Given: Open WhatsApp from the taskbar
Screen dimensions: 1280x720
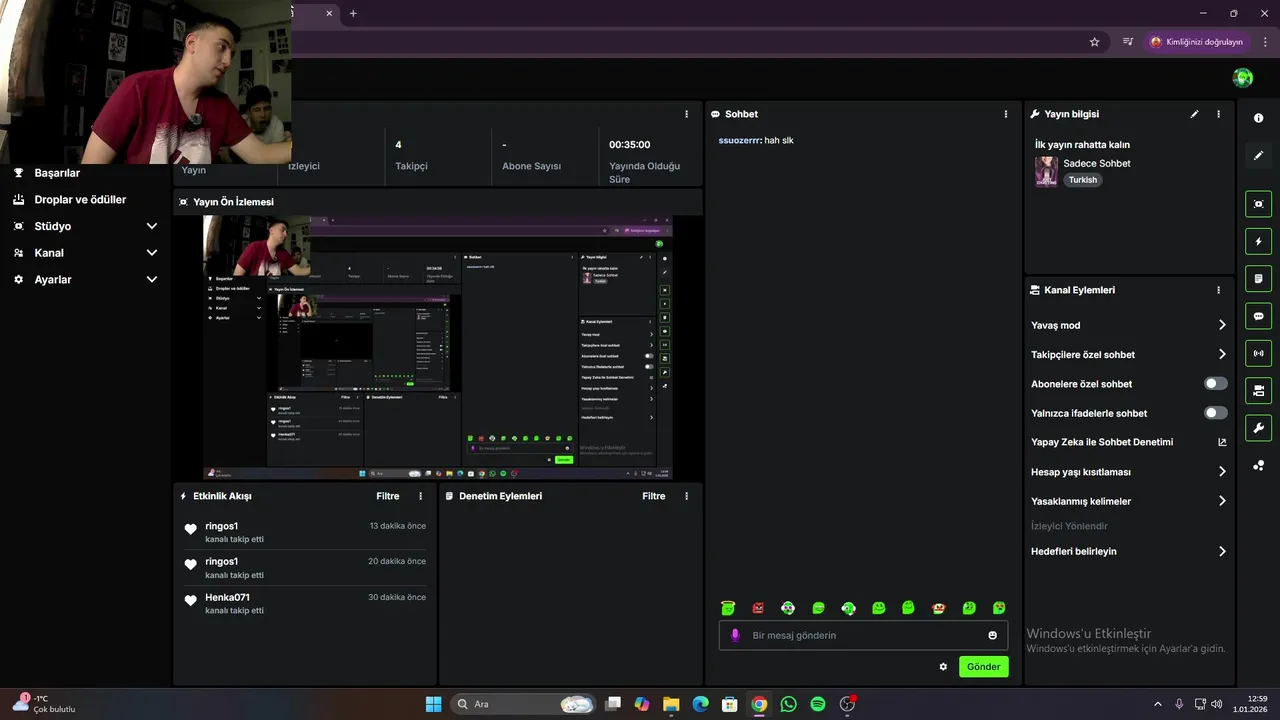Looking at the screenshot, I should pyautogui.click(x=789, y=704).
